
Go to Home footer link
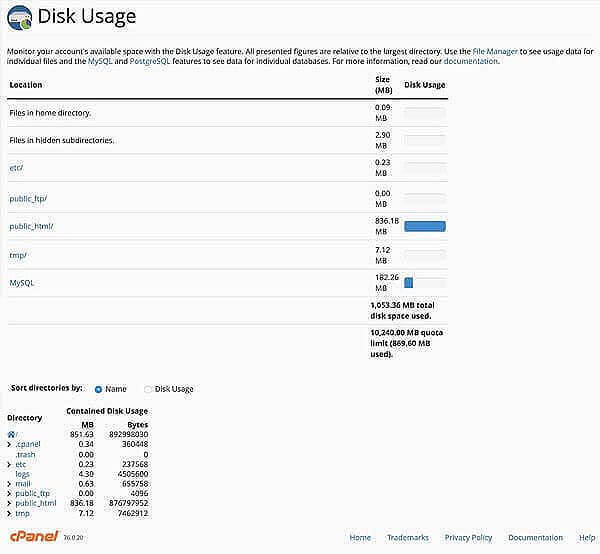(360, 538)
